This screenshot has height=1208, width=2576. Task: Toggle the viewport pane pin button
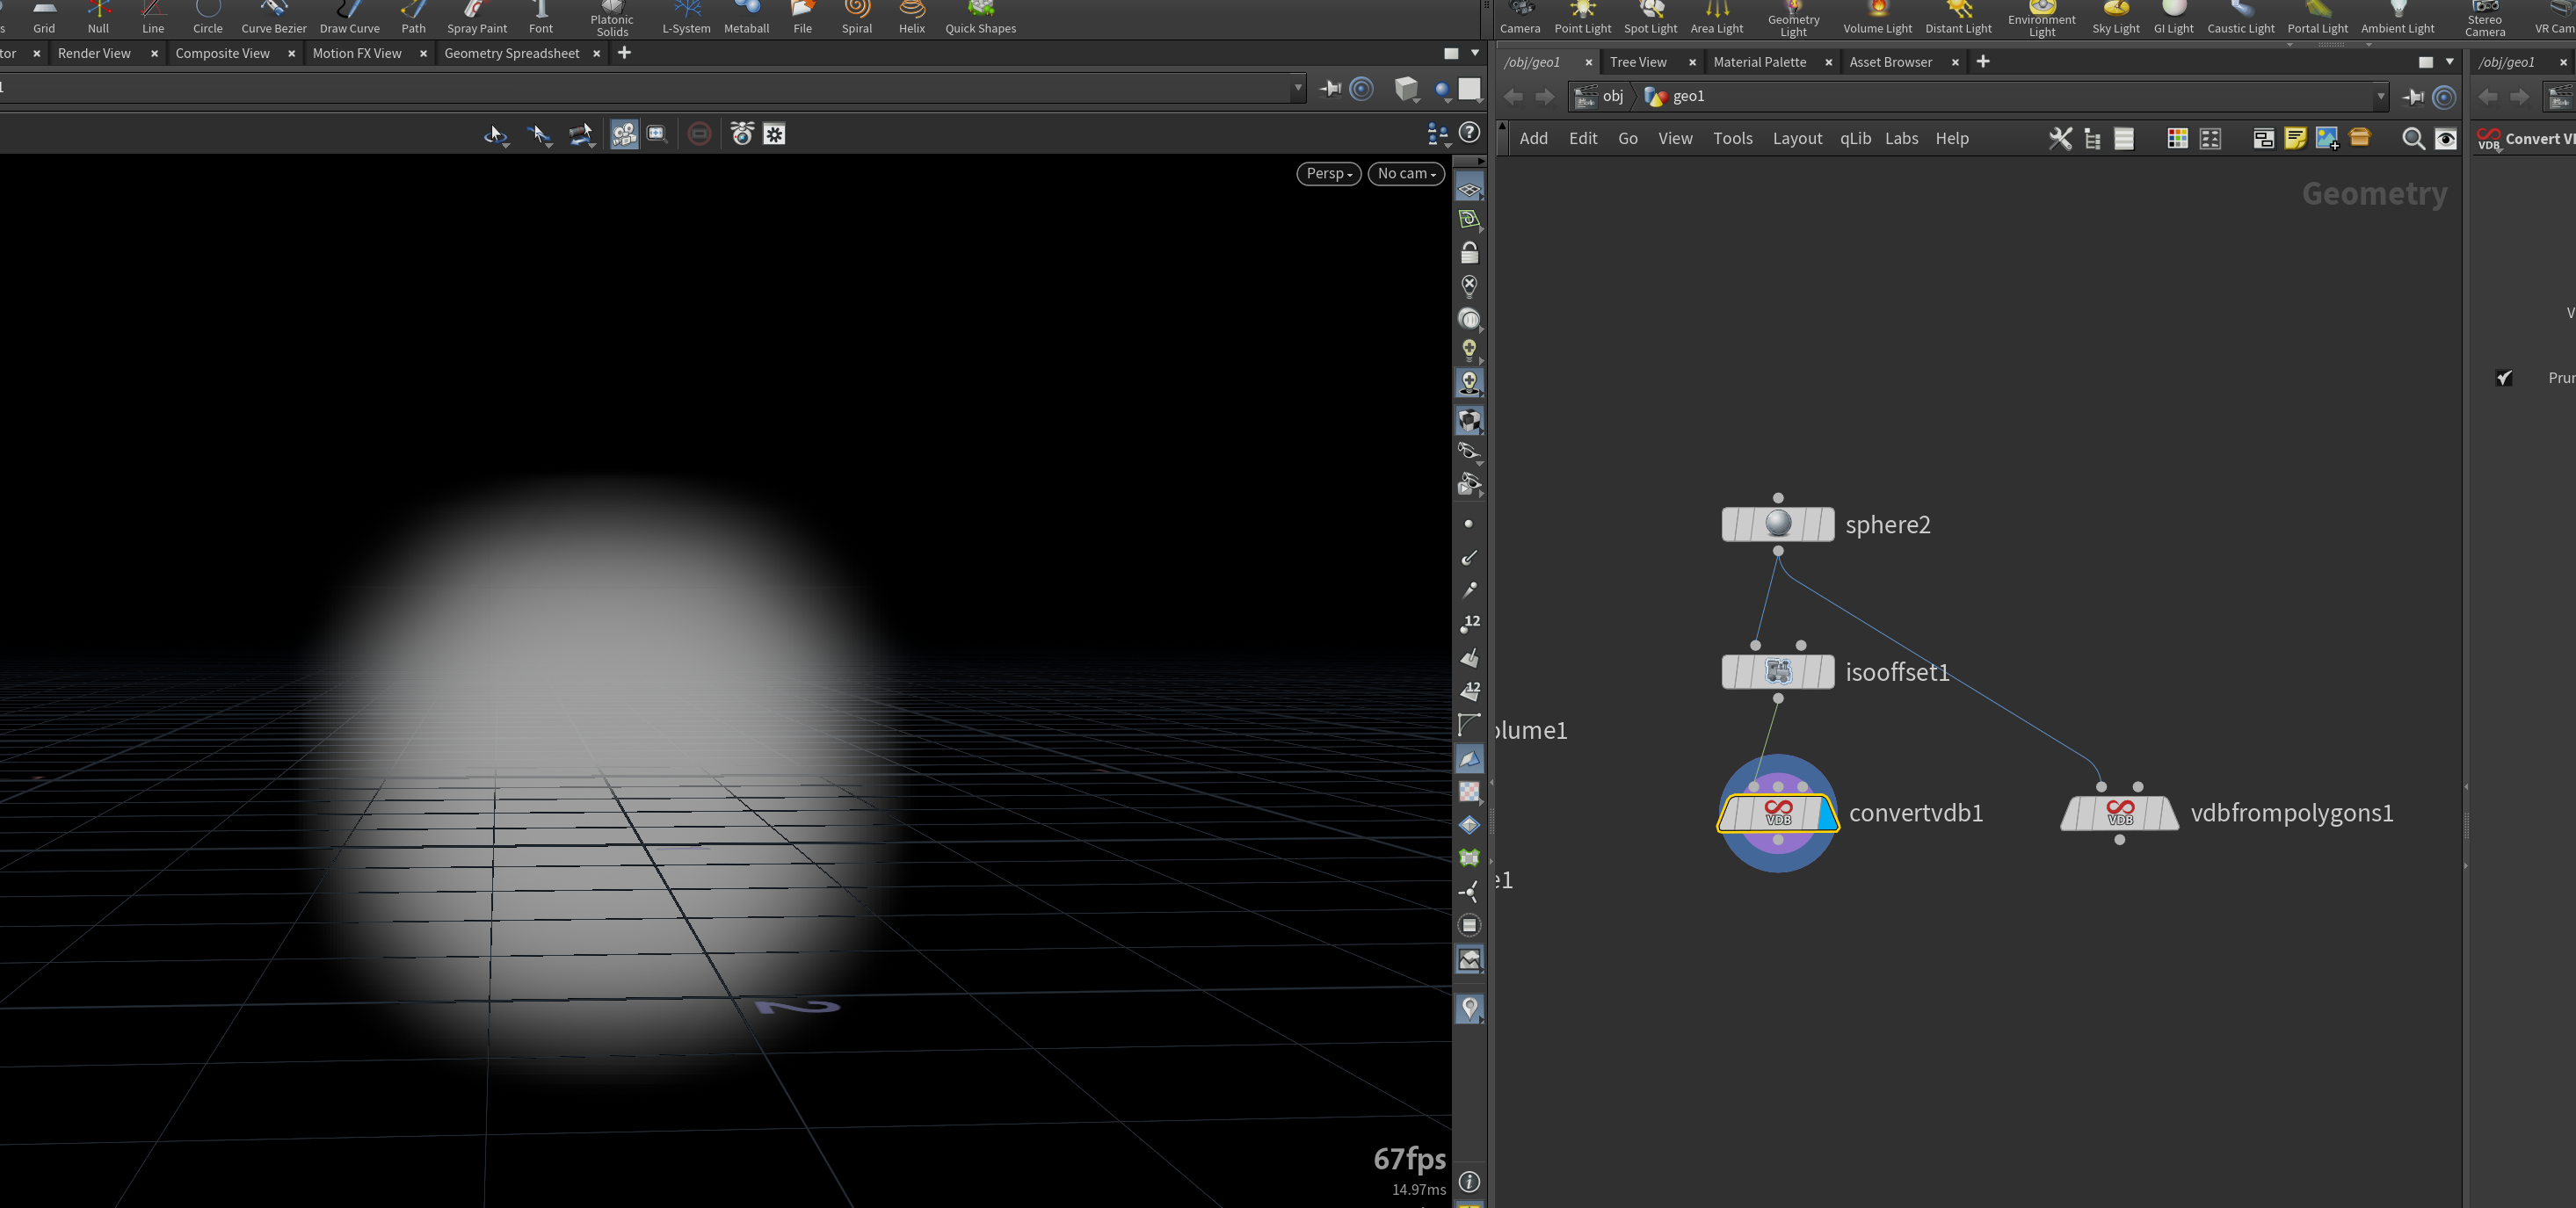pyautogui.click(x=1330, y=89)
